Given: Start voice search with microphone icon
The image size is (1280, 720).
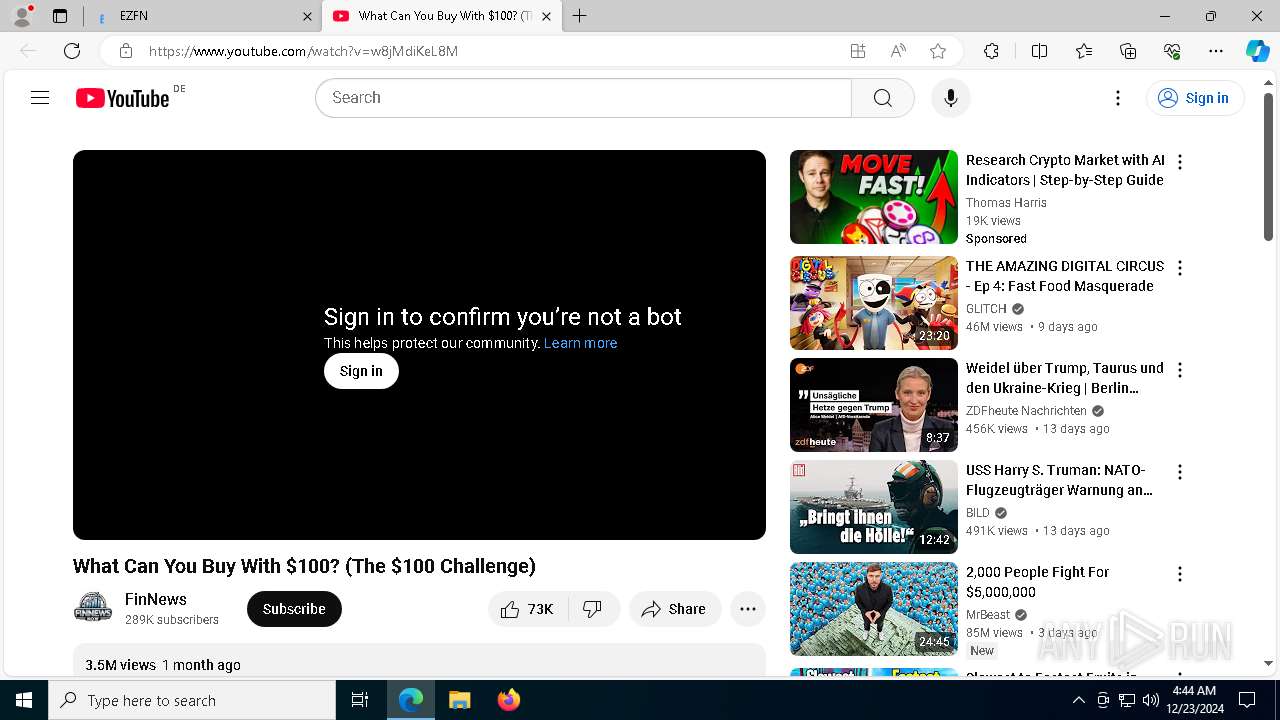Looking at the screenshot, I should (951, 98).
